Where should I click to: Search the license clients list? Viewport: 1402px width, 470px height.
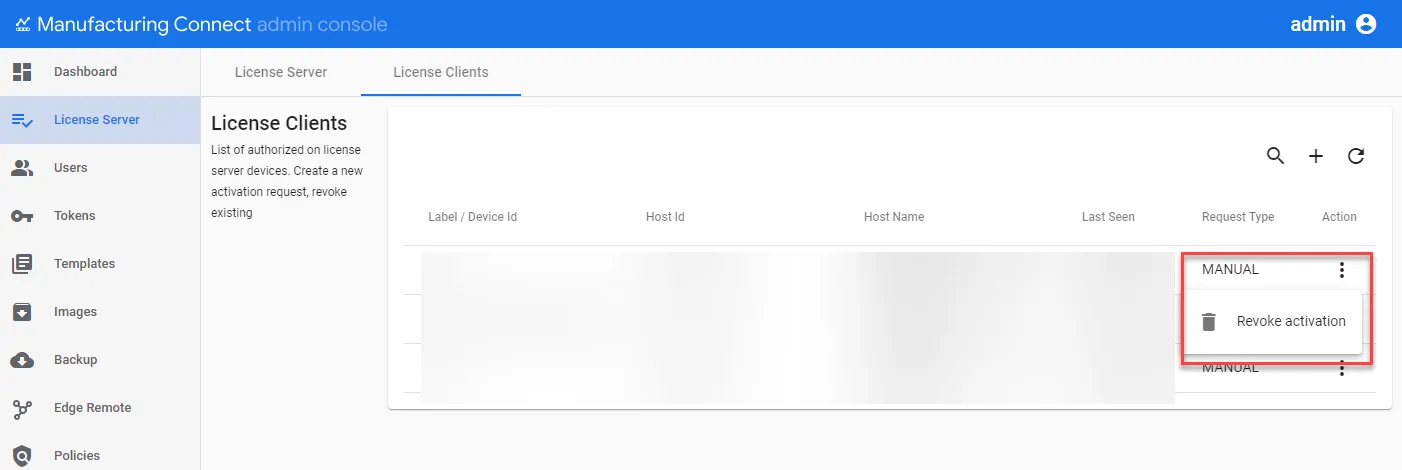[1275, 156]
